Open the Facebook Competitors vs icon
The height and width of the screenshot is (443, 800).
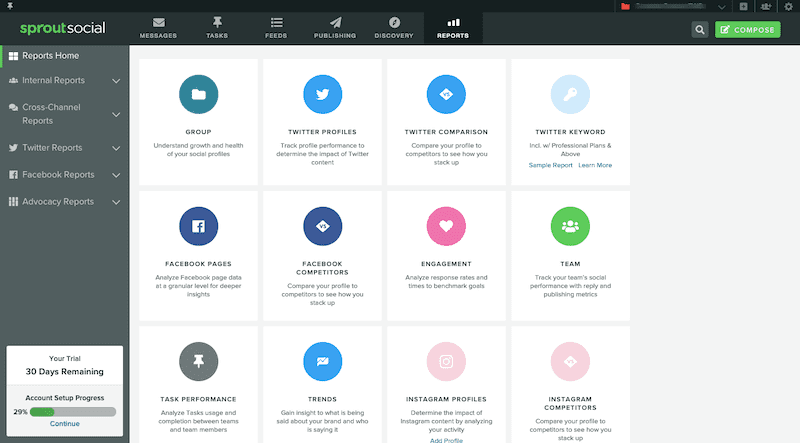322,226
